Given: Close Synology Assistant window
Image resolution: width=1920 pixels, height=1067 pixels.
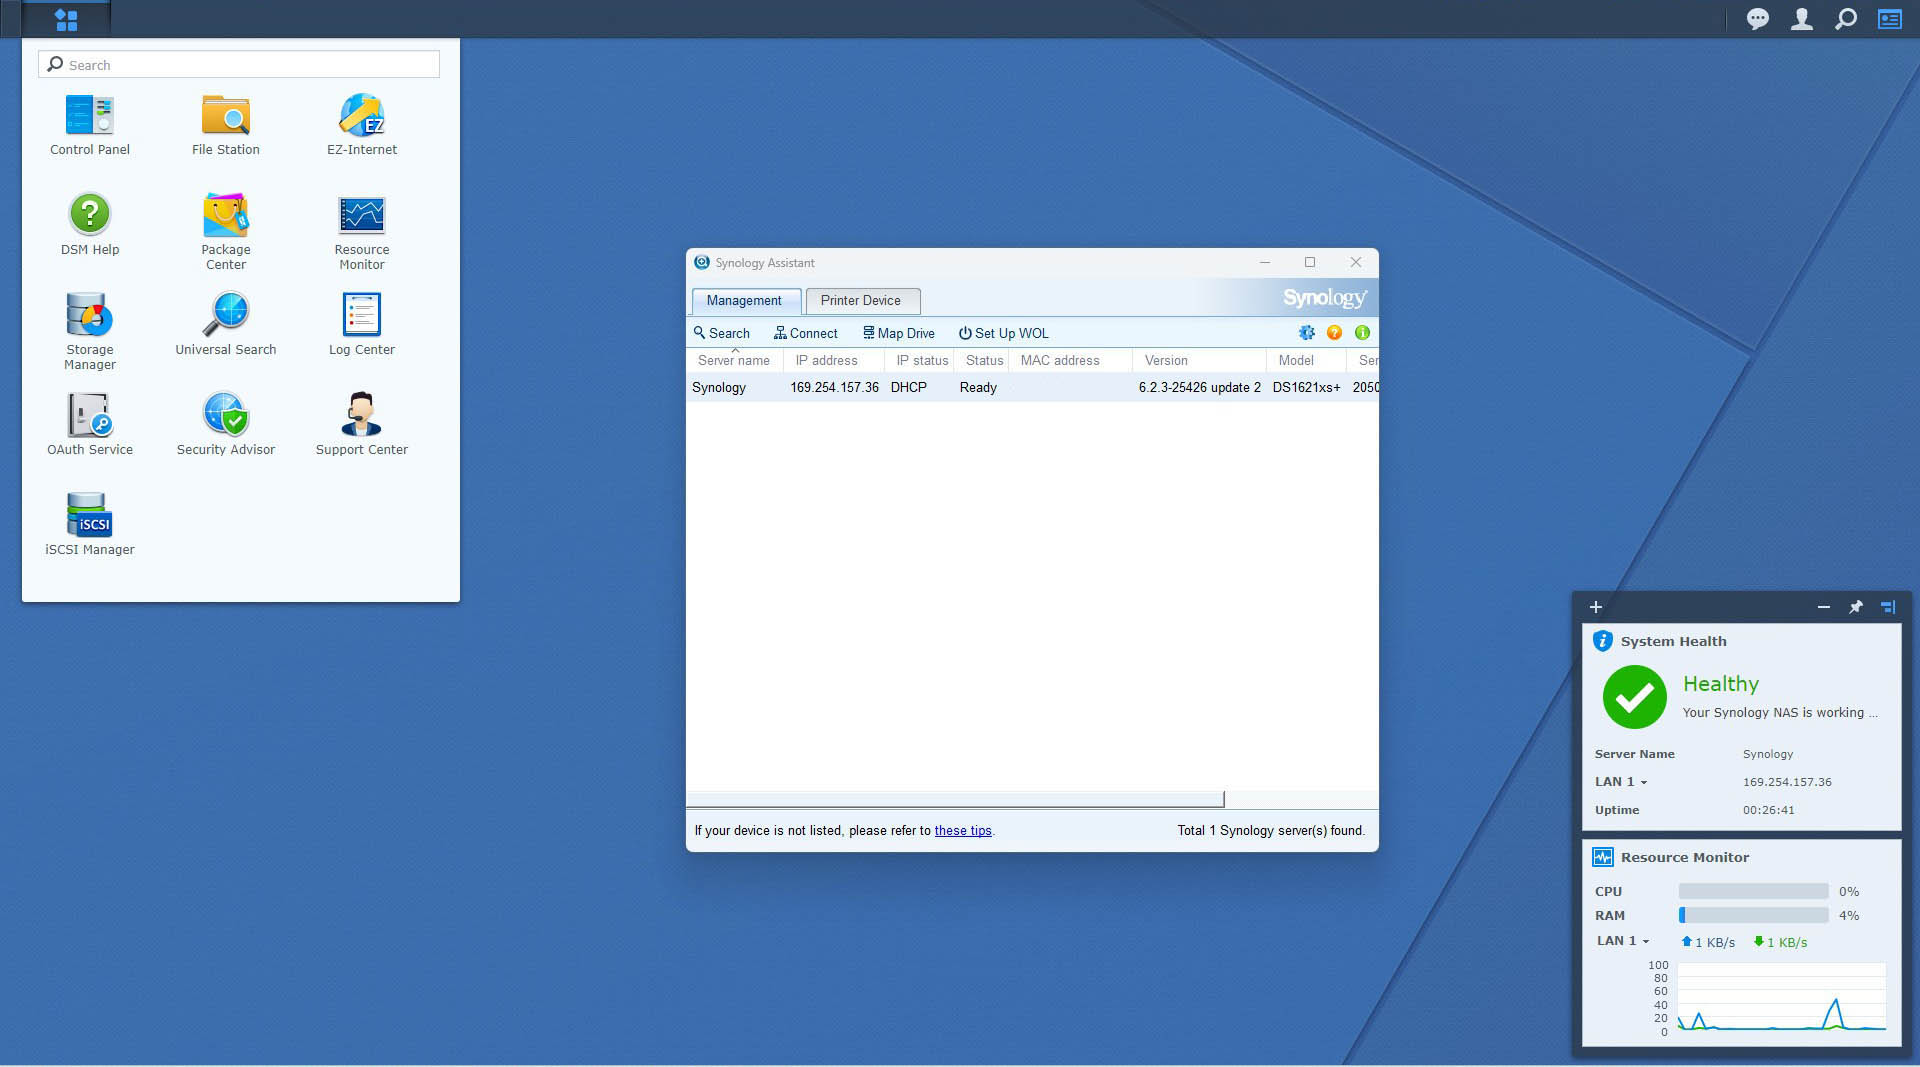Looking at the screenshot, I should click(1356, 262).
